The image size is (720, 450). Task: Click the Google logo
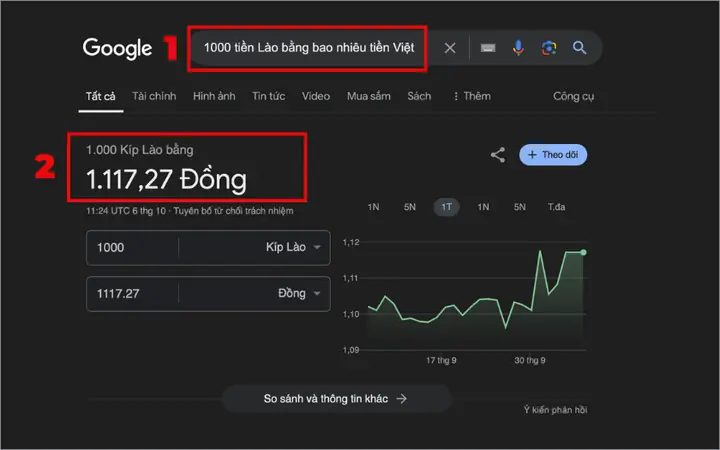[x=117, y=48]
